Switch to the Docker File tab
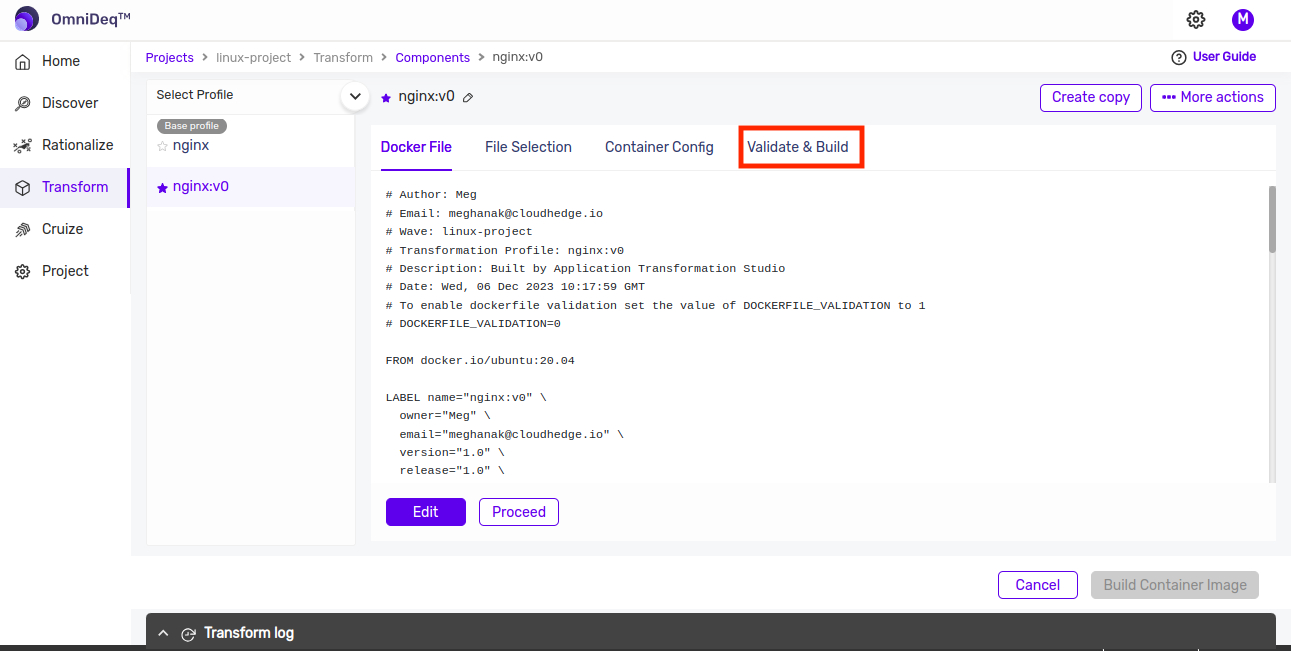The height and width of the screenshot is (651, 1291). coord(416,147)
